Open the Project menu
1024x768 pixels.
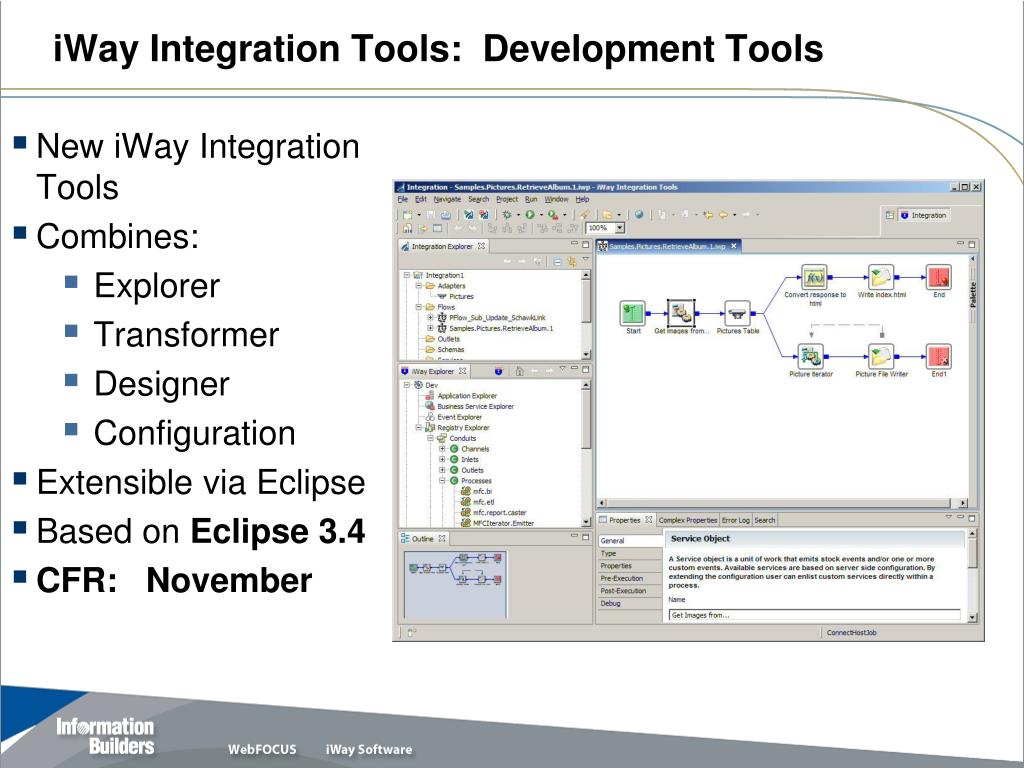[x=507, y=199]
